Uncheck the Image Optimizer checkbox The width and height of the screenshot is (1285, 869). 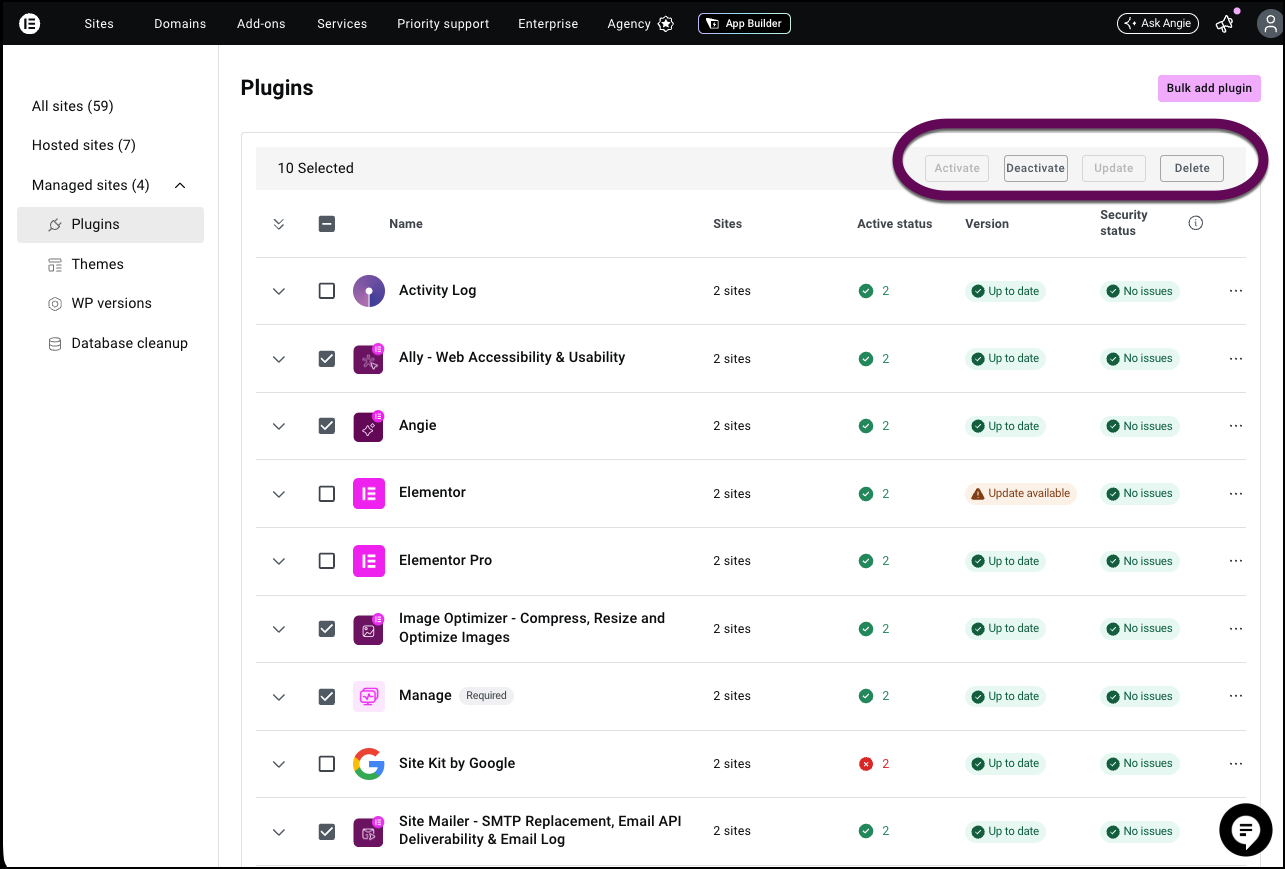[x=327, y=629]
